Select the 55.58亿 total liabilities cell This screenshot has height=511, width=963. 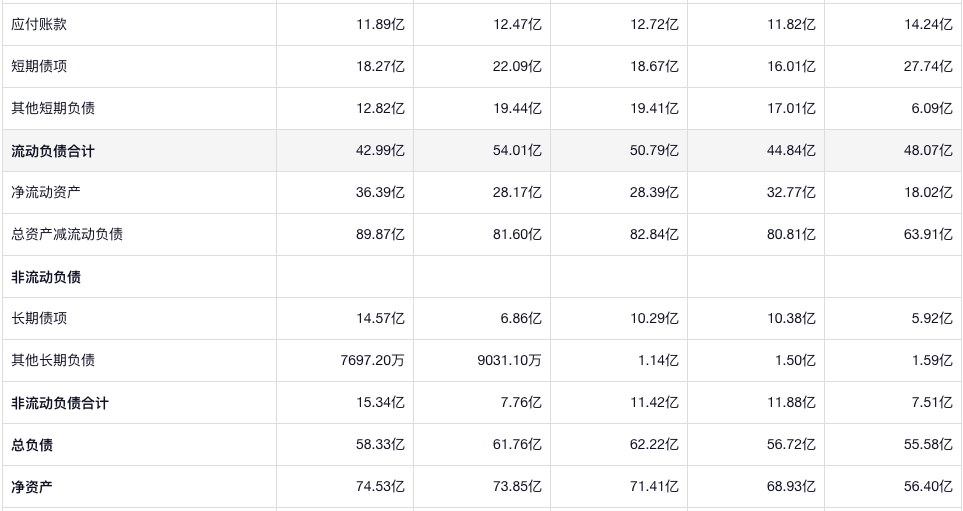tap(928, 444)
